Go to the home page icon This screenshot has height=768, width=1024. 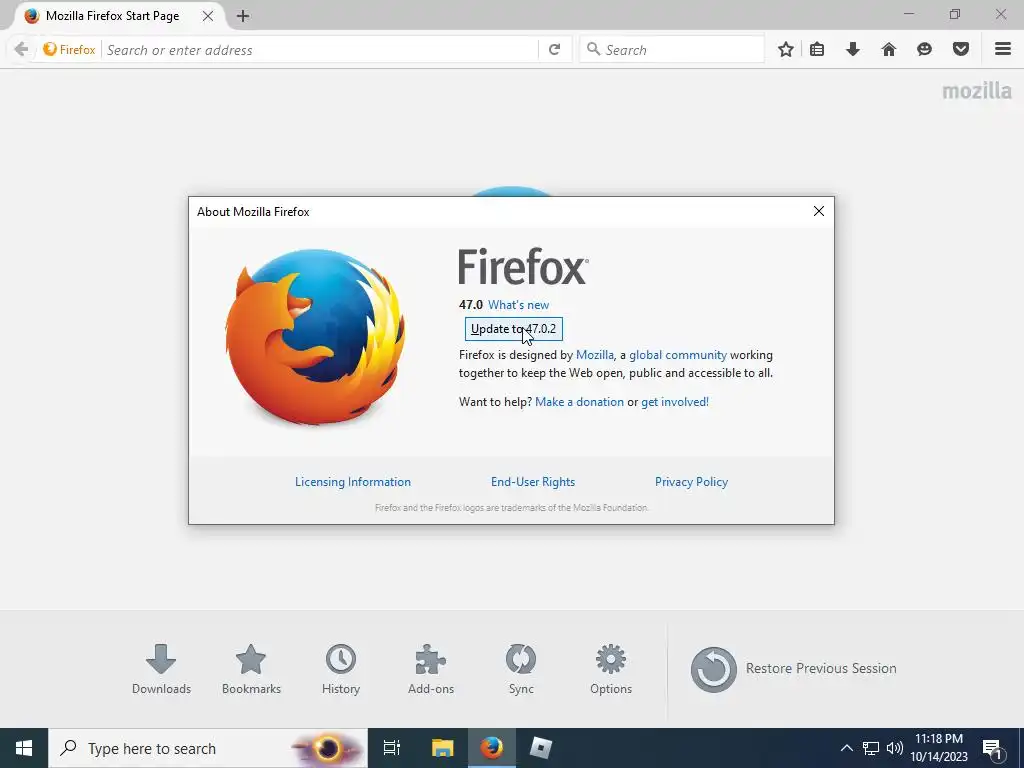click(x=889, y=50)
